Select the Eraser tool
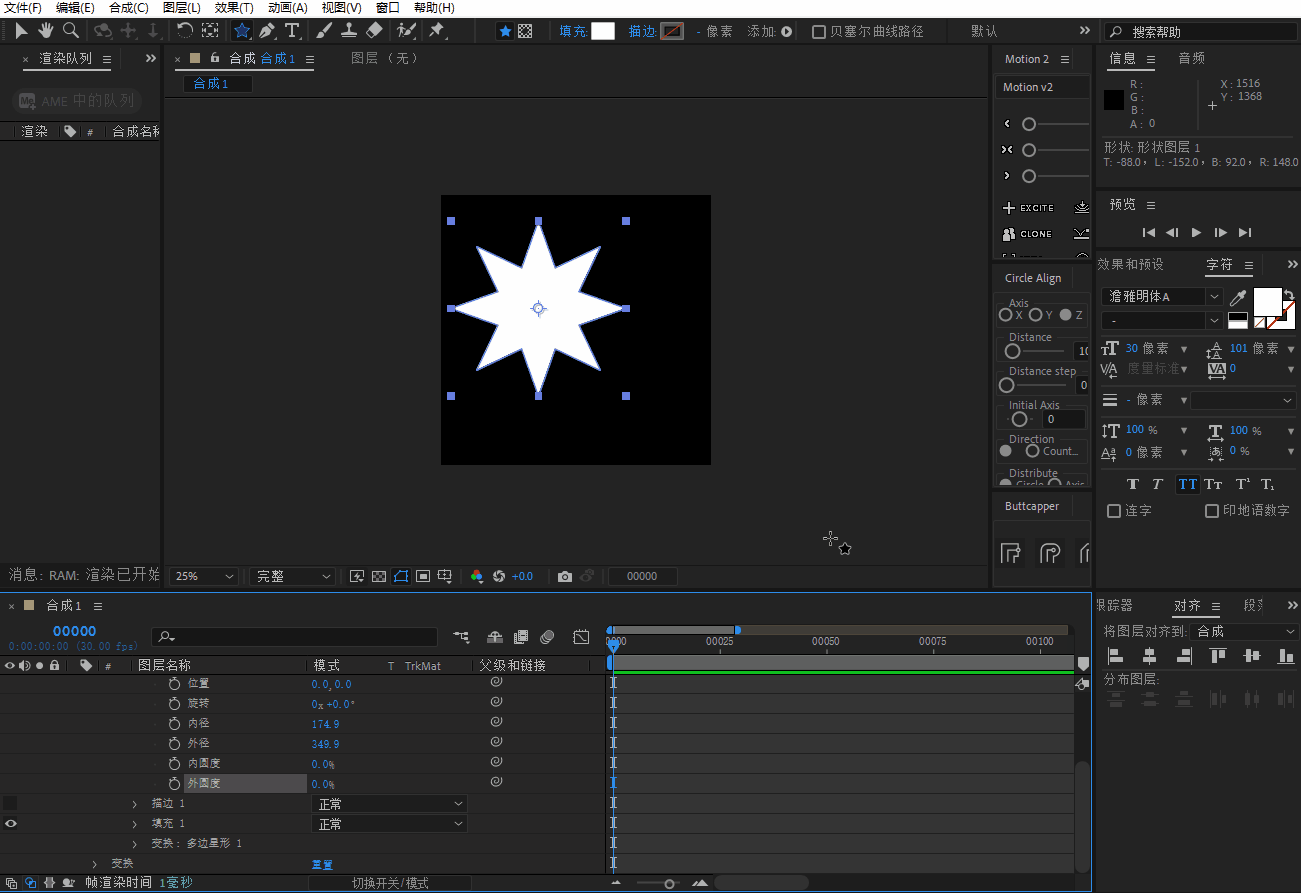 374,31
